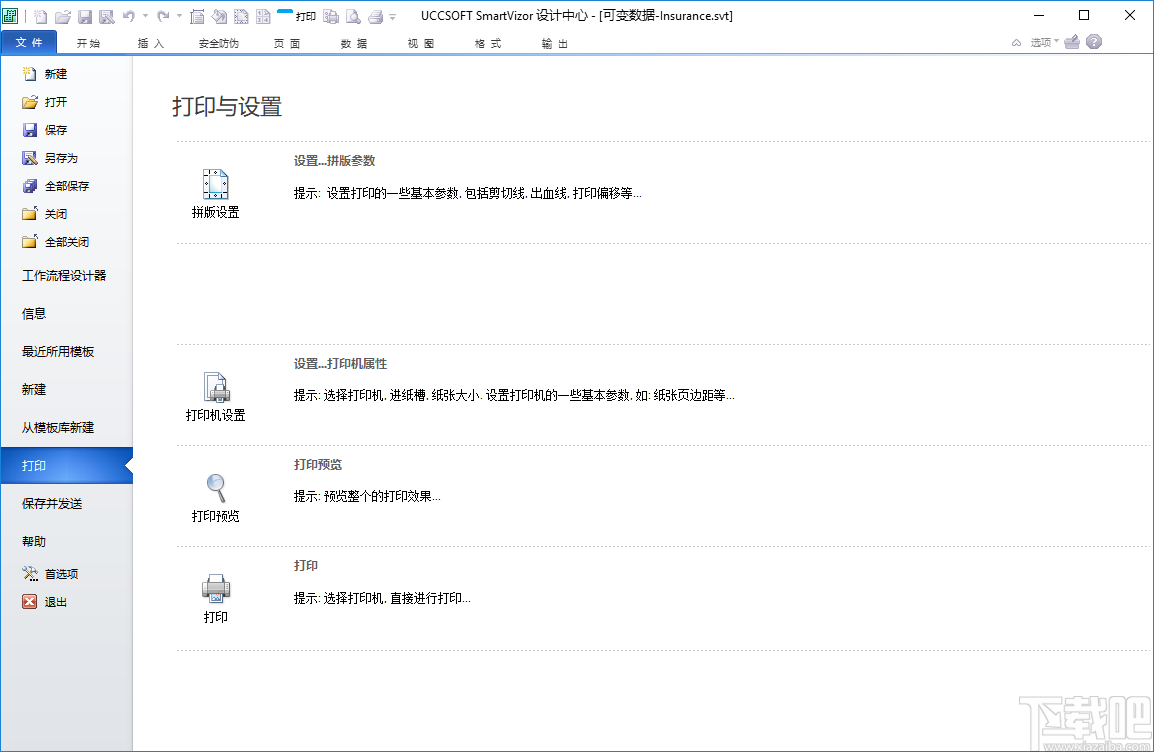Screen dimensions: 1154x752
Task: Expand the 选项 options dropdown
Action: [1055, 42]
